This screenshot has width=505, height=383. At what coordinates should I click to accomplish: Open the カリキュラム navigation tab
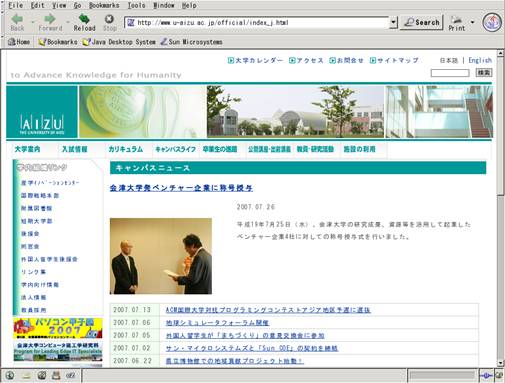[x=126, y=149]
